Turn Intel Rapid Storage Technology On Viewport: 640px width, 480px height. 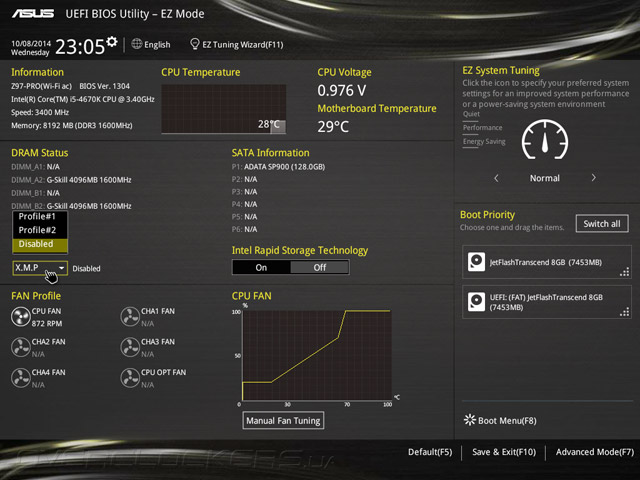[261, 267]
